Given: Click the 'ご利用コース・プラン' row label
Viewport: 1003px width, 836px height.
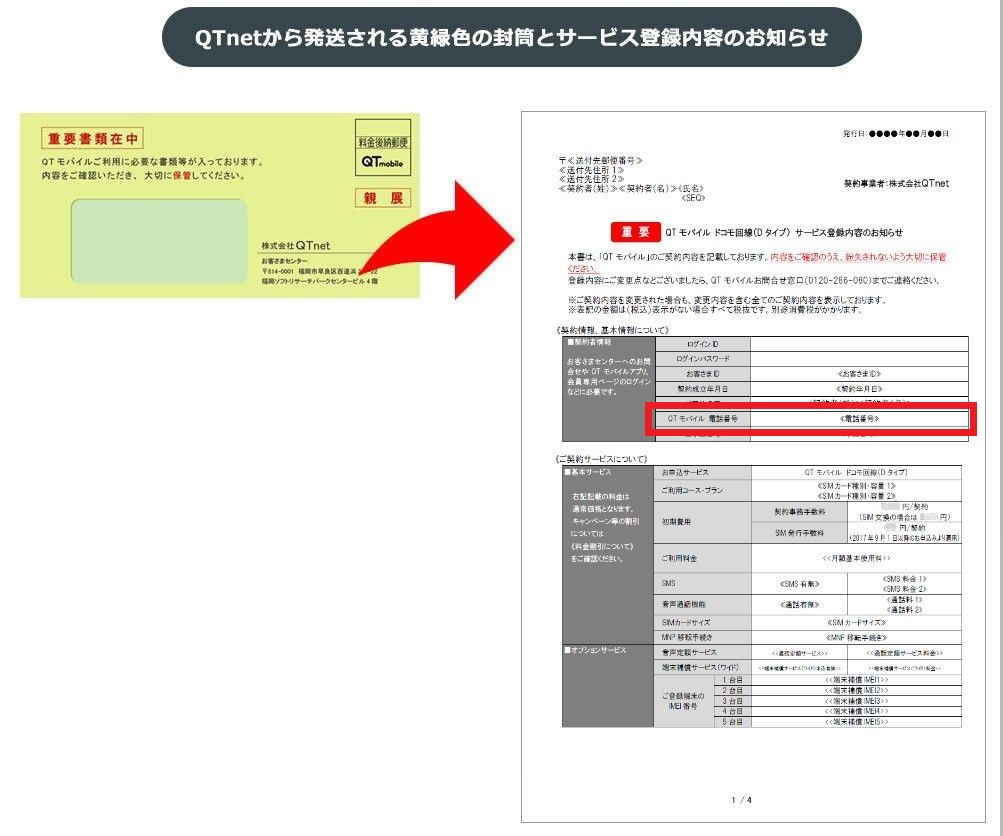Looking at the screenshot, I should 702,491.
